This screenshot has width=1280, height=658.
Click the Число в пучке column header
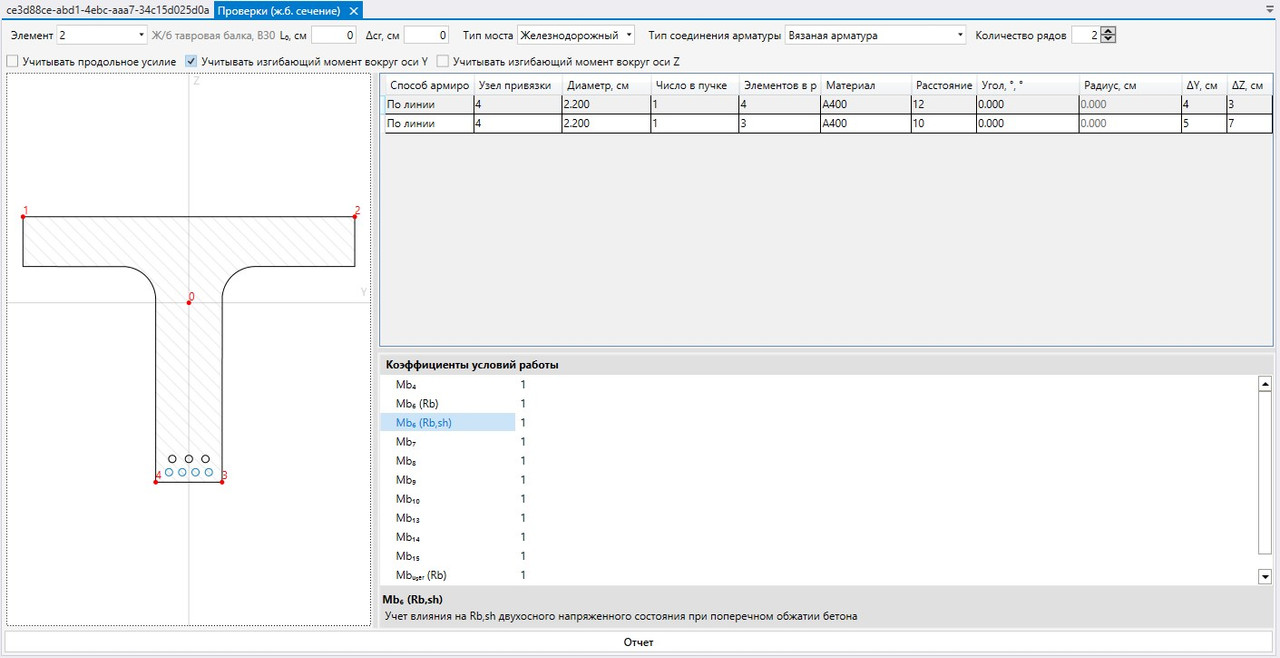[694, 85]
